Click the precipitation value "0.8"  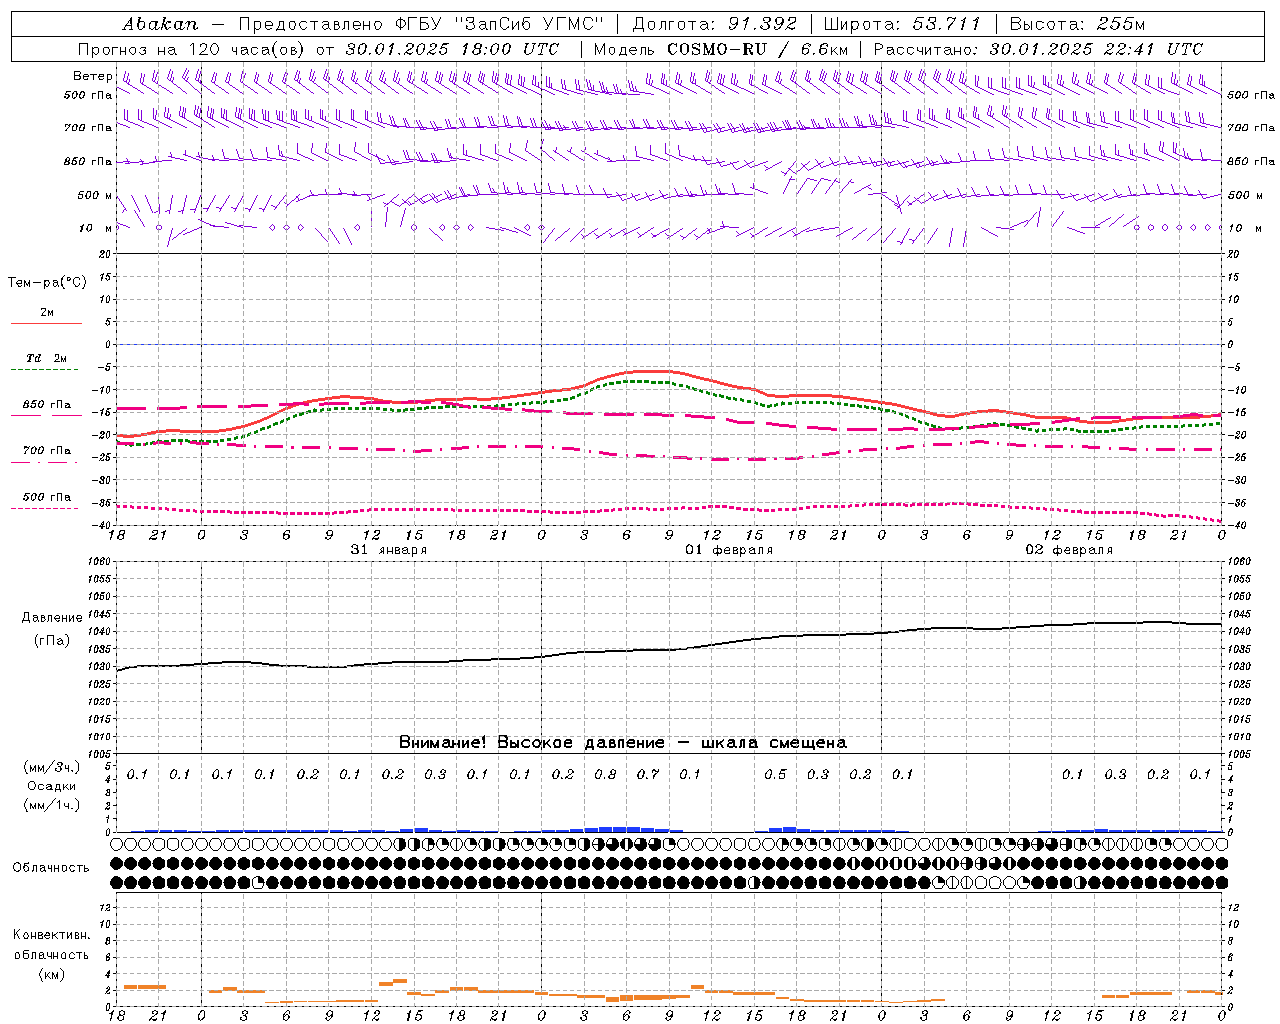[605, 775]
